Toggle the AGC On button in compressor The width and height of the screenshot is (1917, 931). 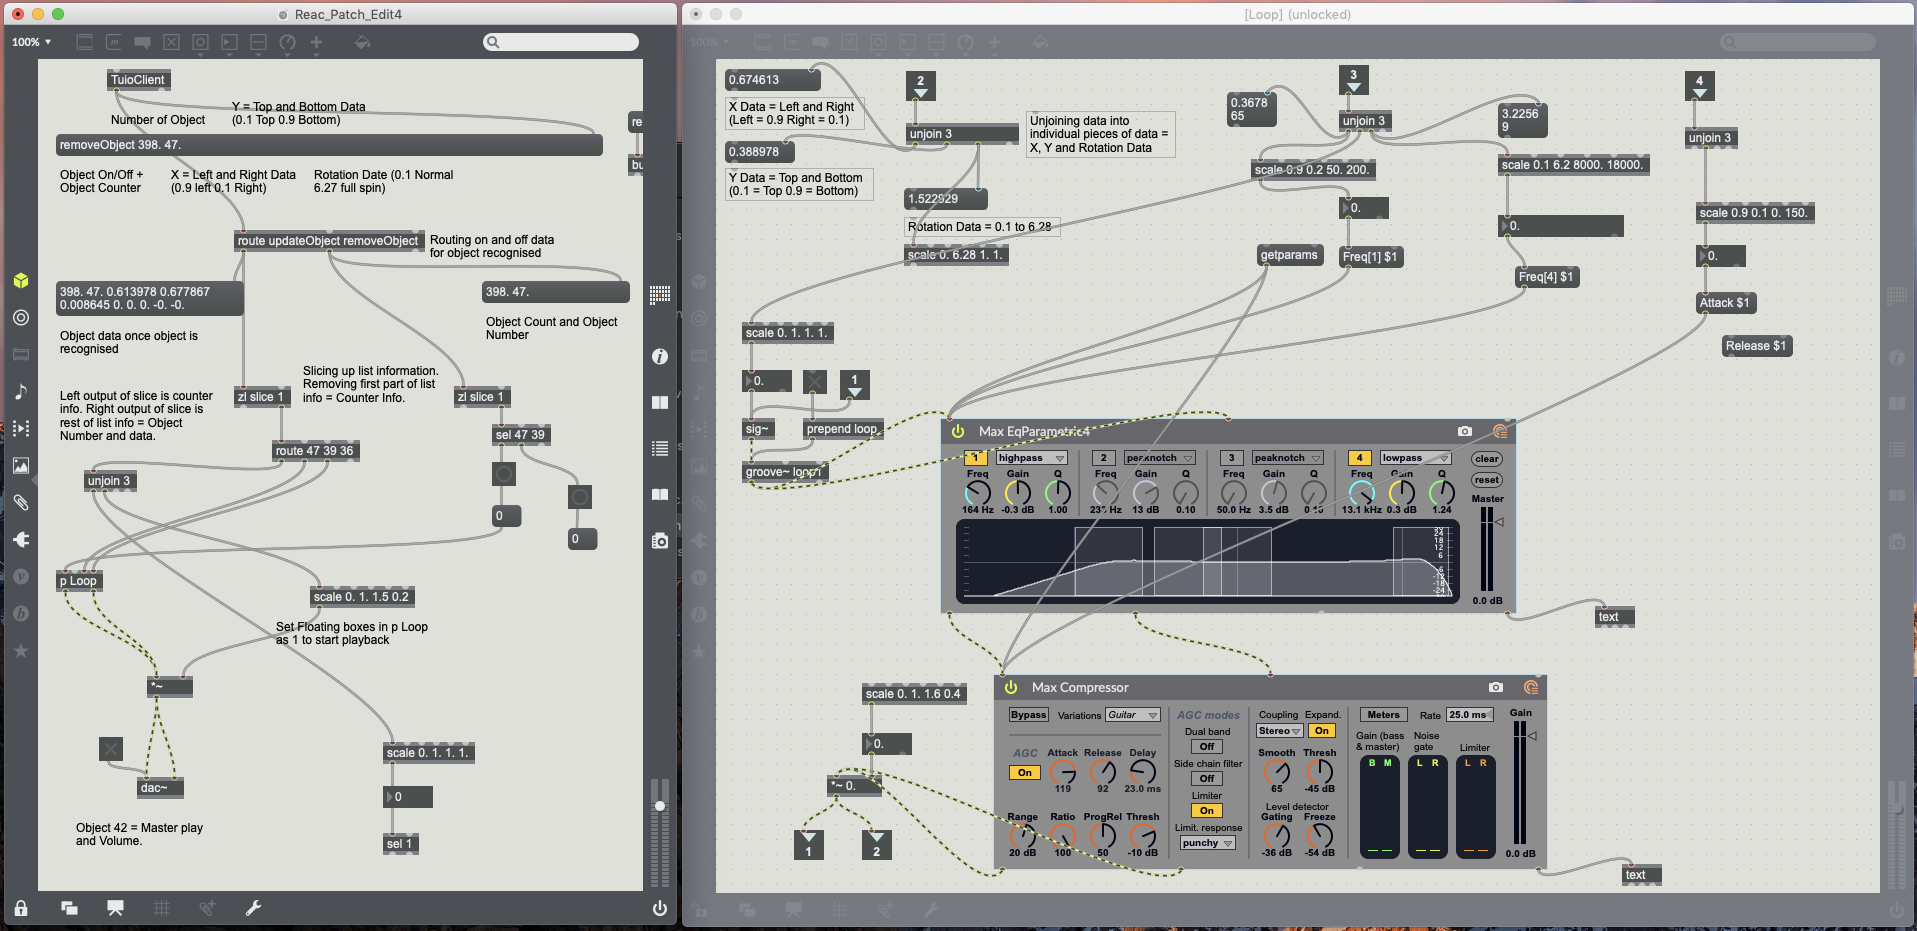point(1024,773)
